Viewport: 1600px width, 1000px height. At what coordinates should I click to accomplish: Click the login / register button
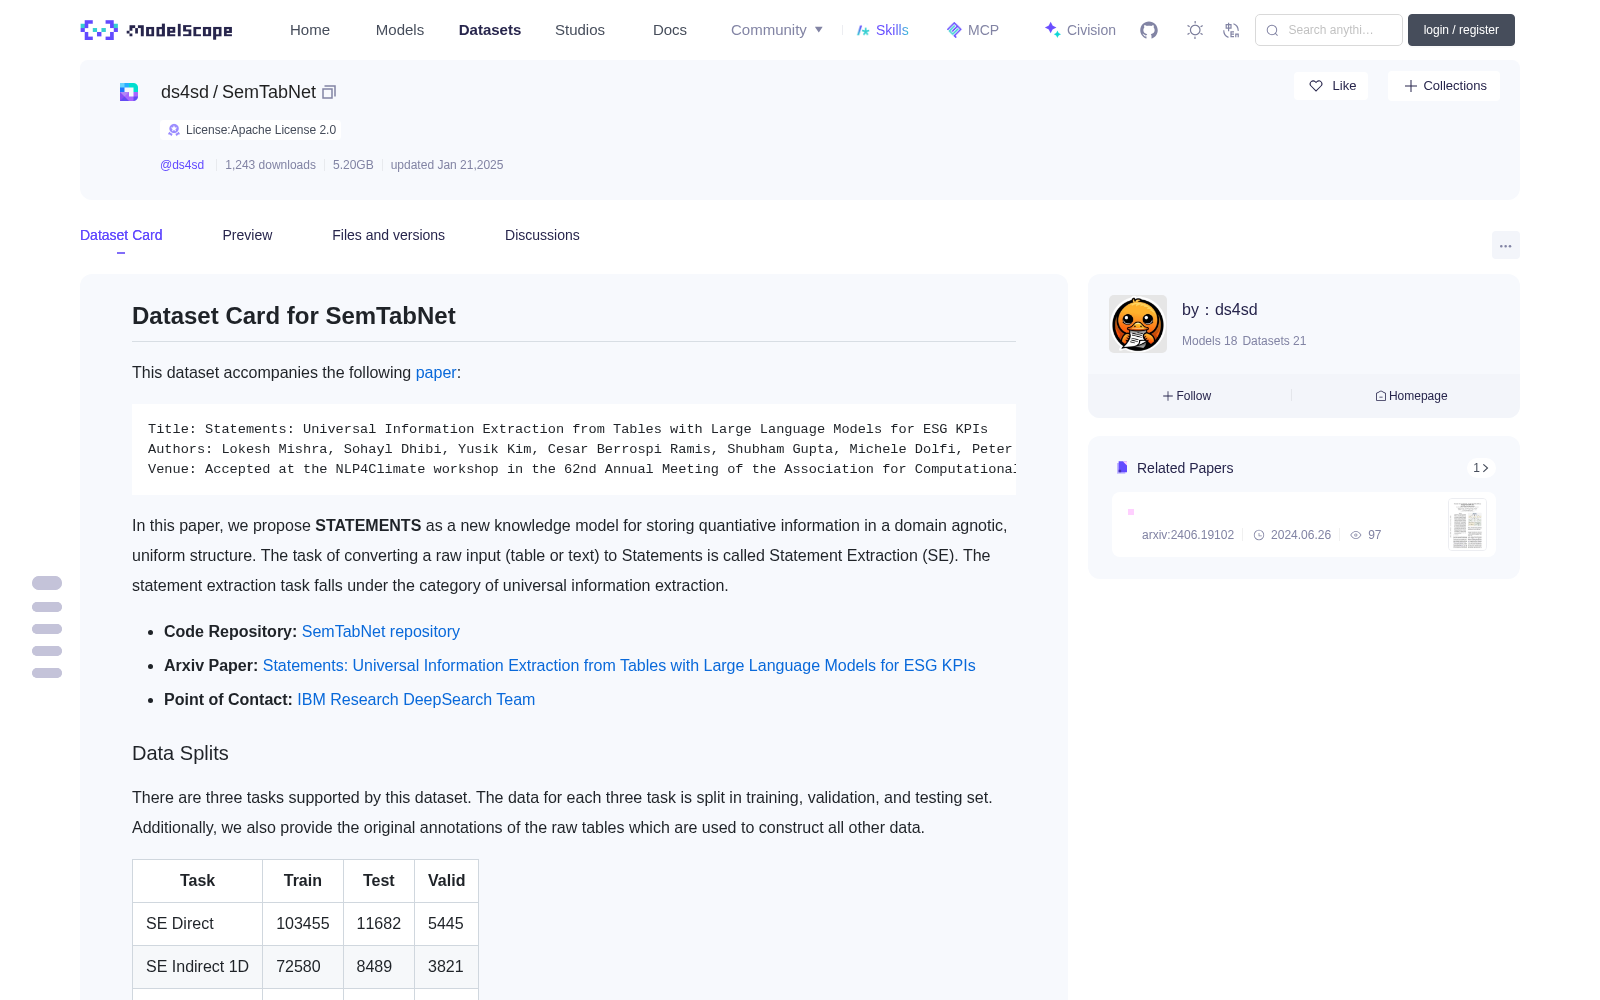pyautogui.click(x=1461, y=30)
